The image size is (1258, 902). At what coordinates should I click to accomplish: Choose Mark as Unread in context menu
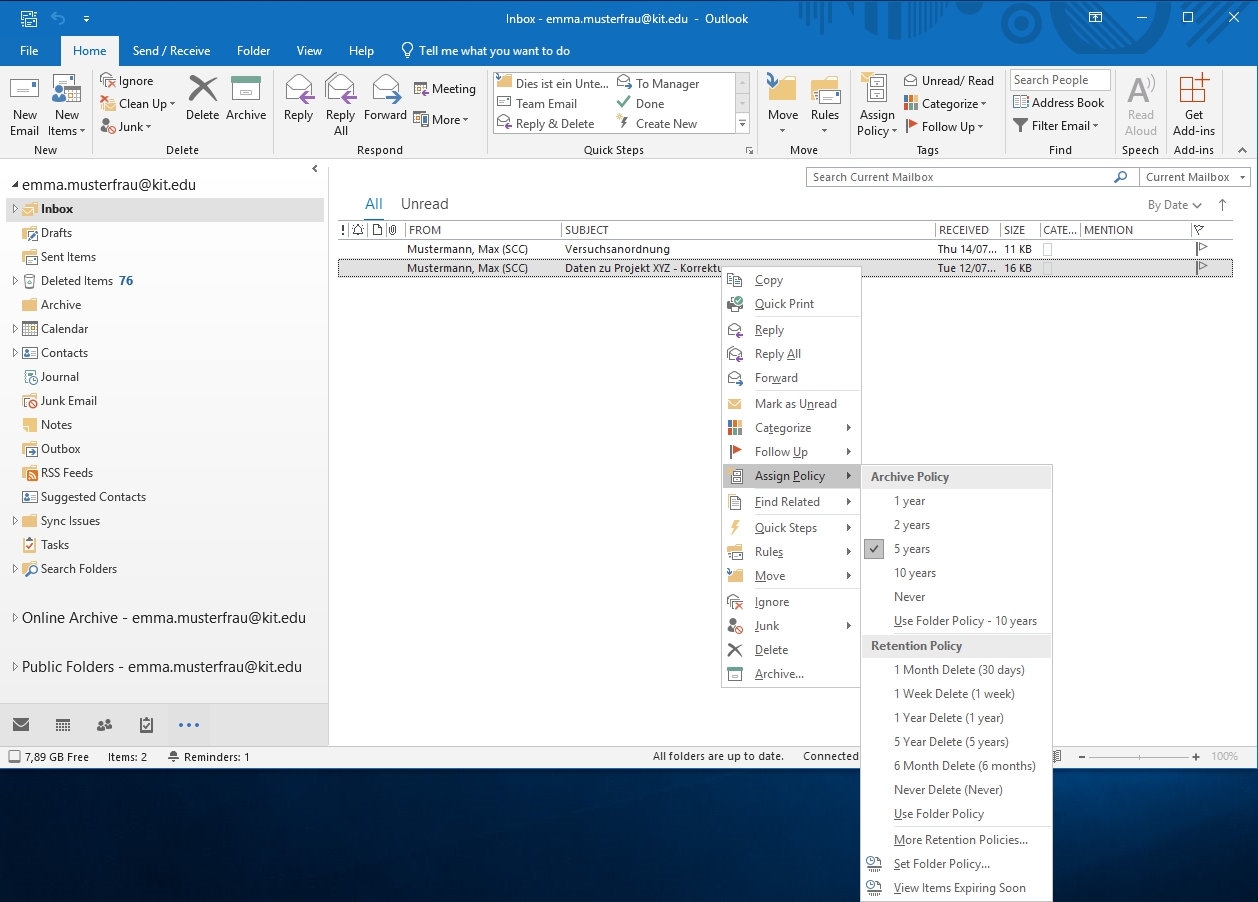[795, 404]
